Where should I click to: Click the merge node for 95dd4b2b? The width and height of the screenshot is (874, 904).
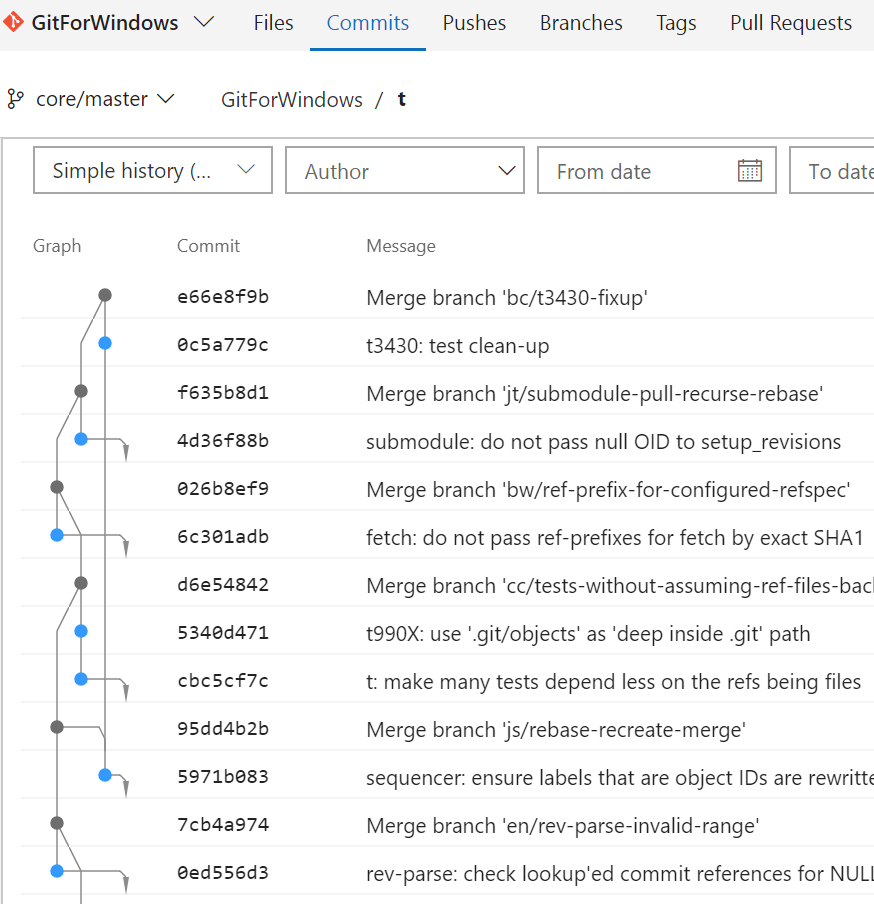point(56,727)
